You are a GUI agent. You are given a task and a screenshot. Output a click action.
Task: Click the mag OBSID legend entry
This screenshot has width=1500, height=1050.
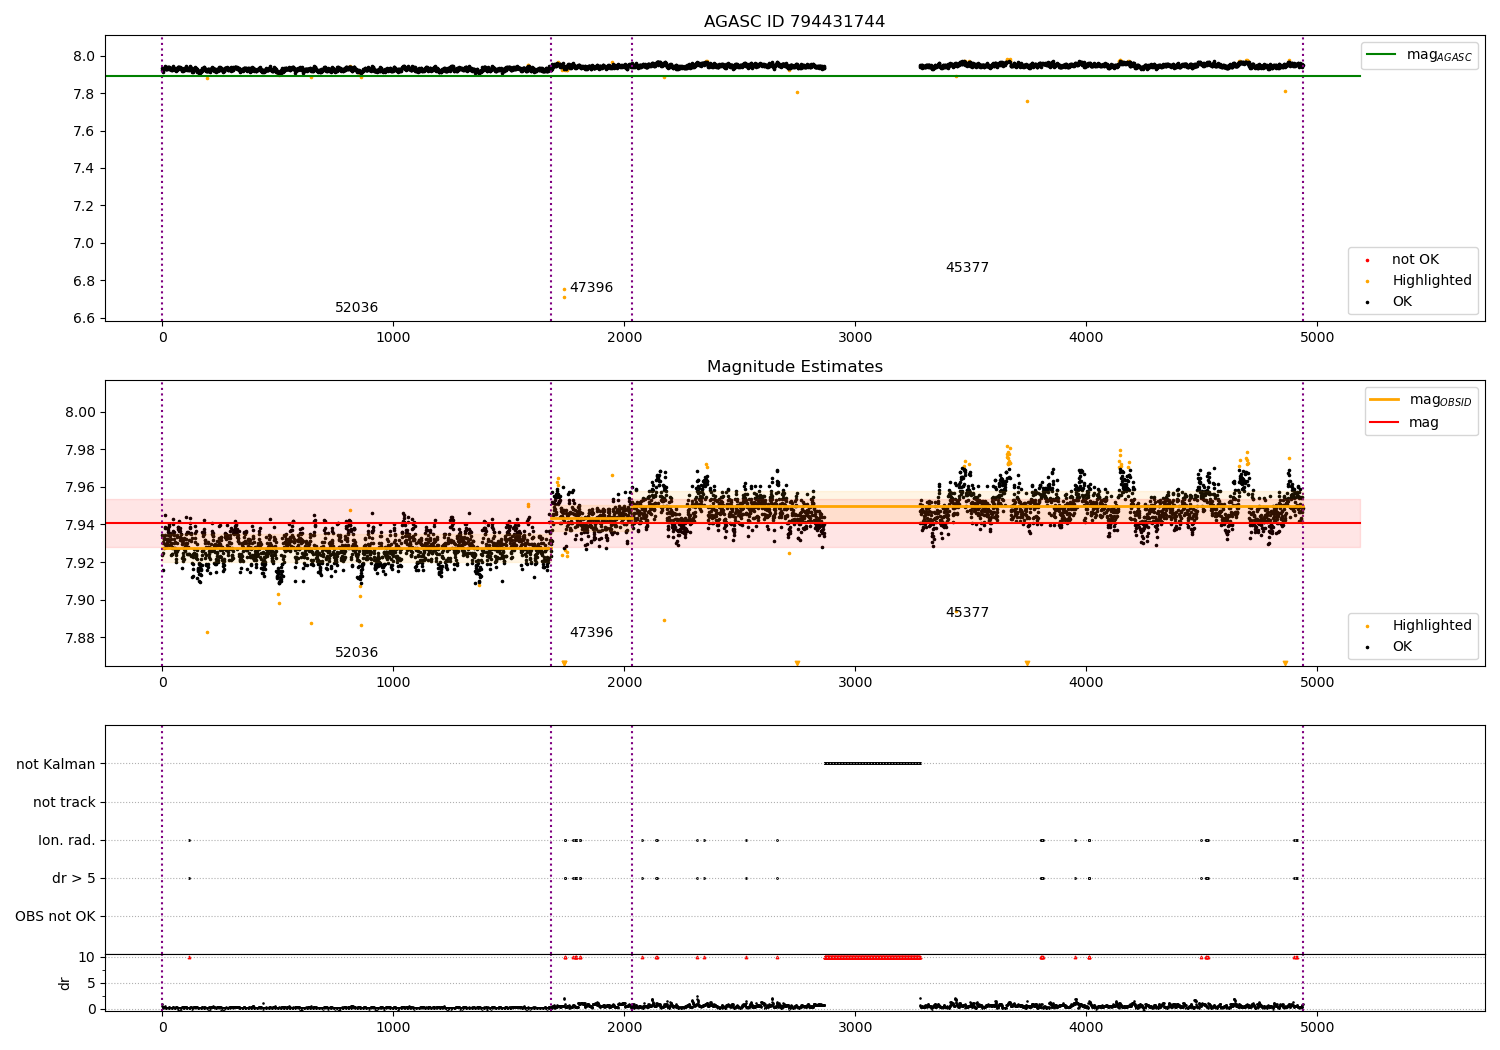point(1421,400)
